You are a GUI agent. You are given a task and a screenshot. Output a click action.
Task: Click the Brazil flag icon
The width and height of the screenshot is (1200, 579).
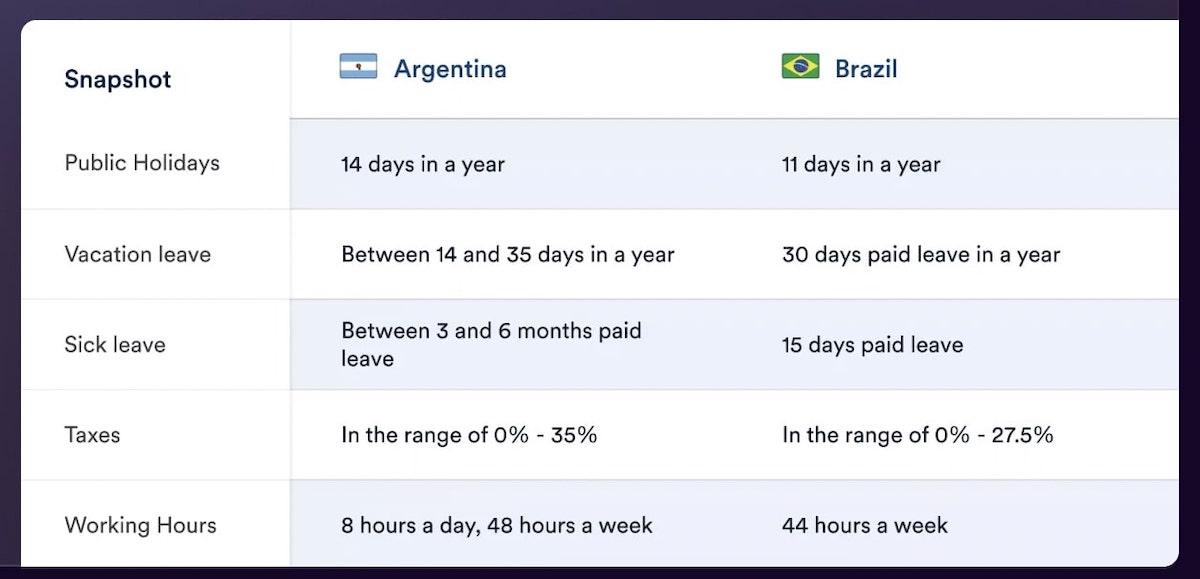(800, 67)
